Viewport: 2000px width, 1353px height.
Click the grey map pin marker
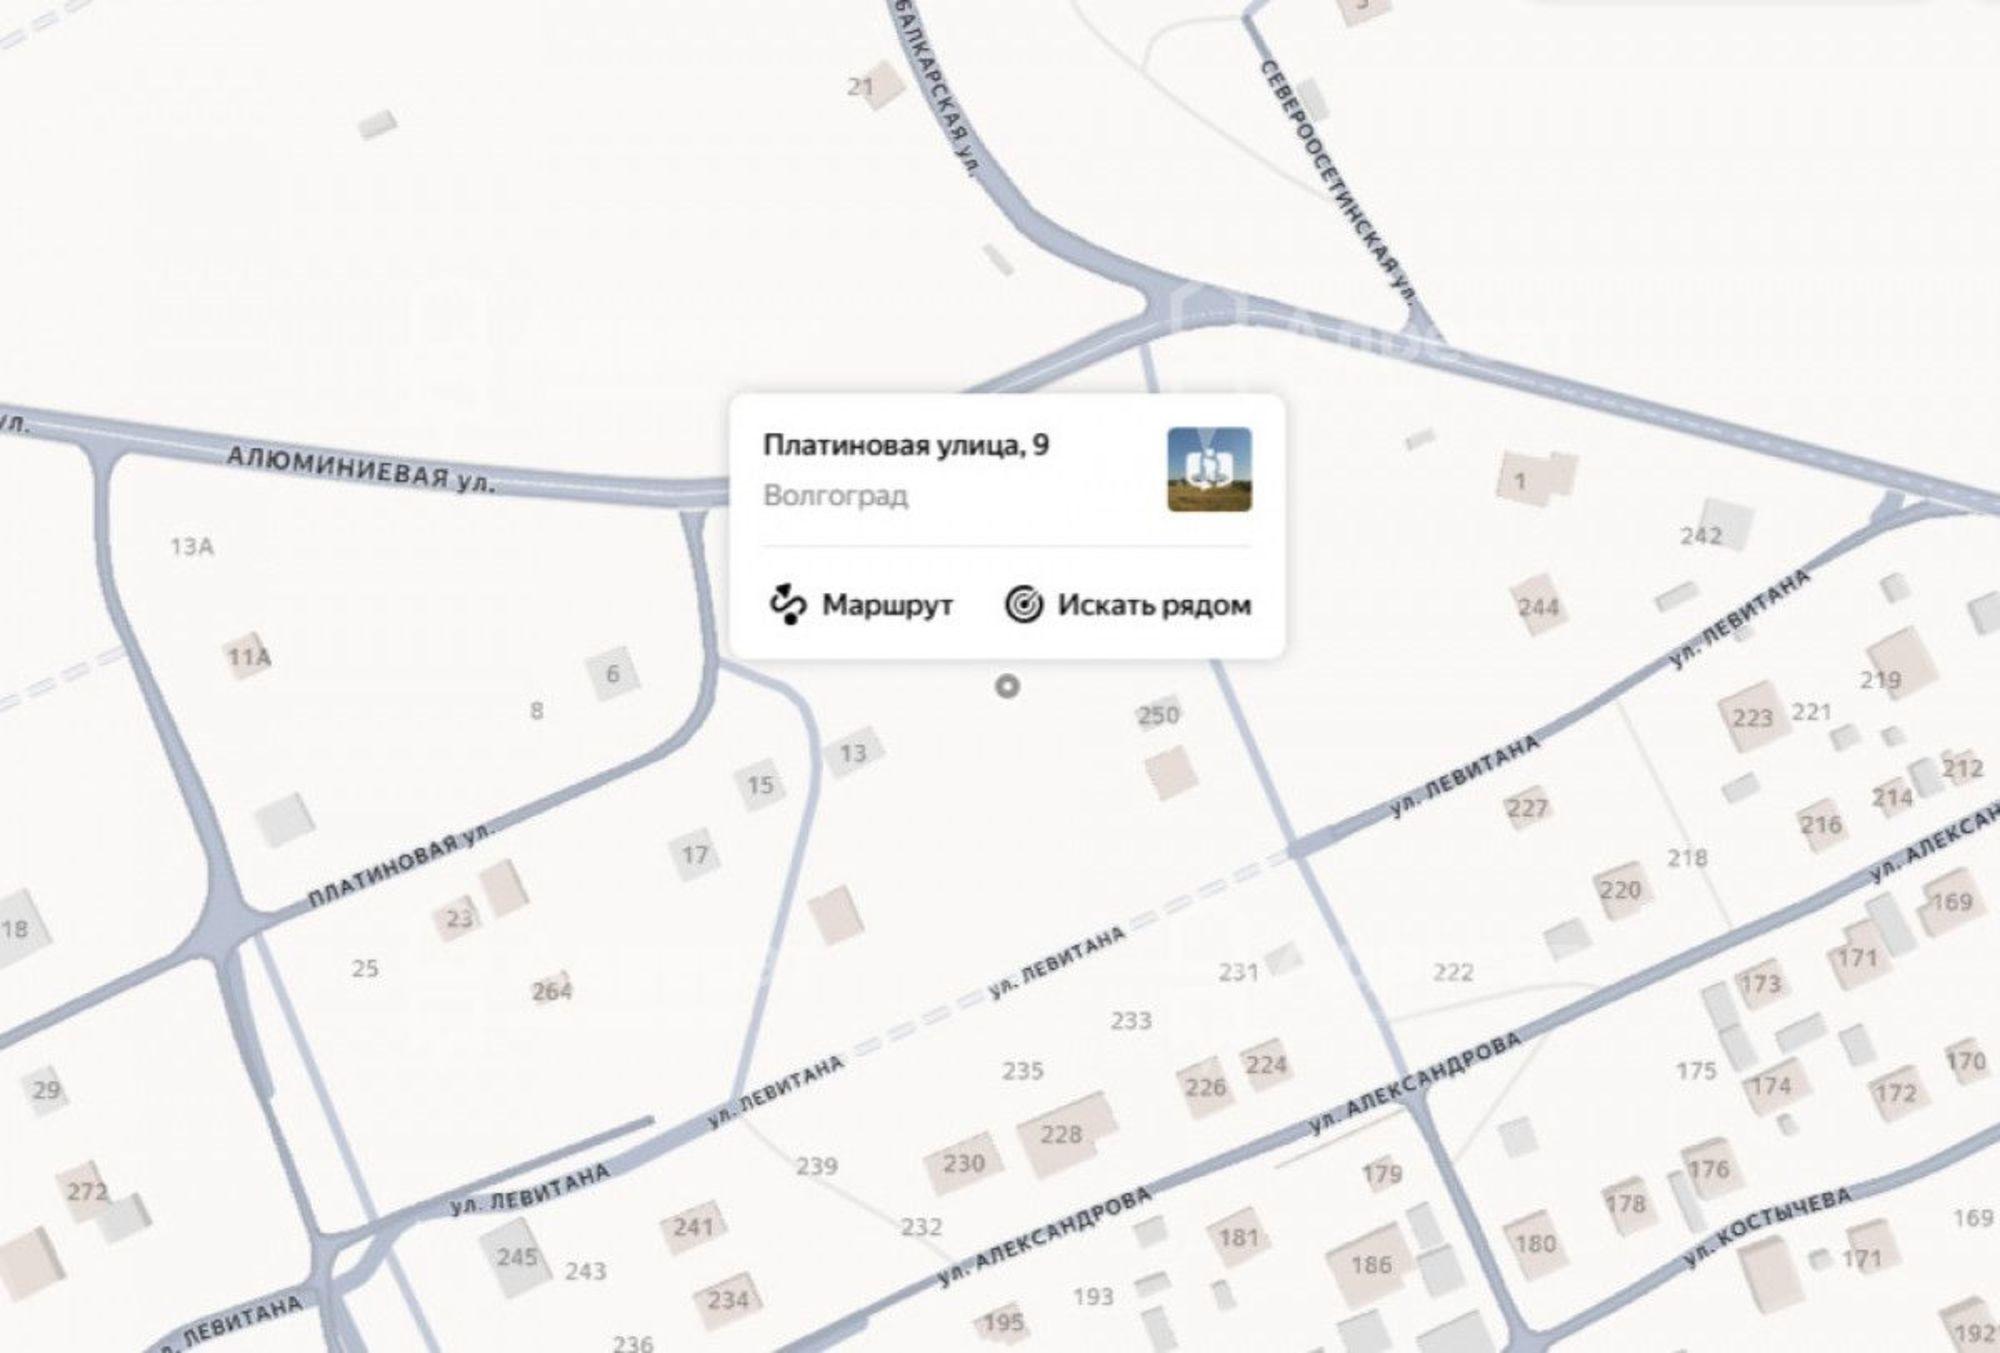pyautogui.click(x=1008, y=686)
